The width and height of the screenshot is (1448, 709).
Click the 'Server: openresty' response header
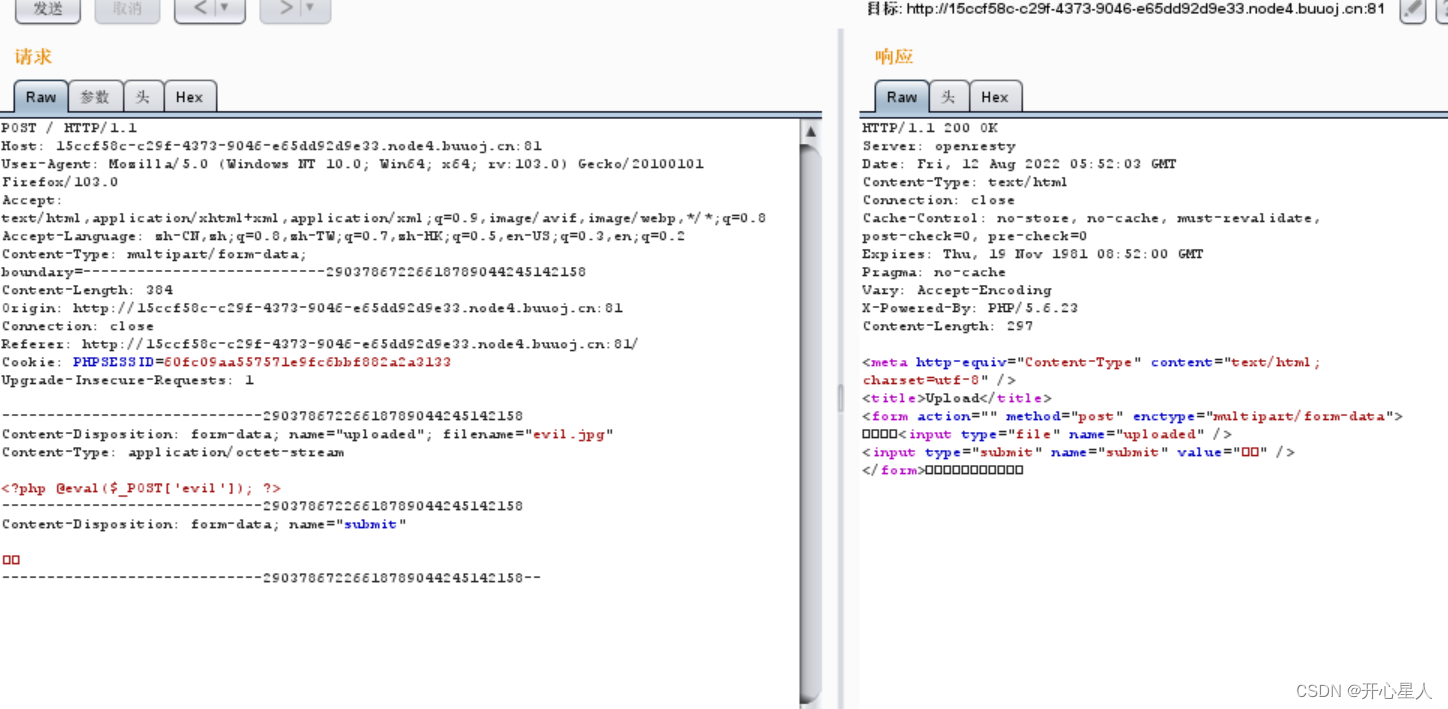[x=939, y=146]
